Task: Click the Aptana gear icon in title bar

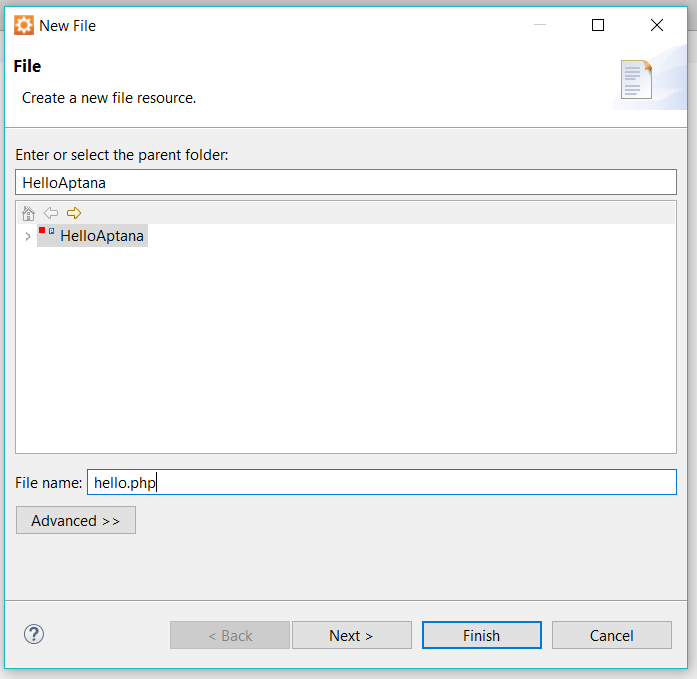Action: pos(24,25)
